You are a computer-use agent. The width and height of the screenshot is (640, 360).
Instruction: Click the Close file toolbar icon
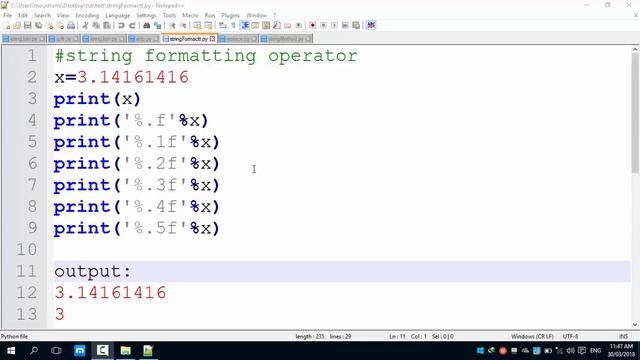tap(49, 25)
